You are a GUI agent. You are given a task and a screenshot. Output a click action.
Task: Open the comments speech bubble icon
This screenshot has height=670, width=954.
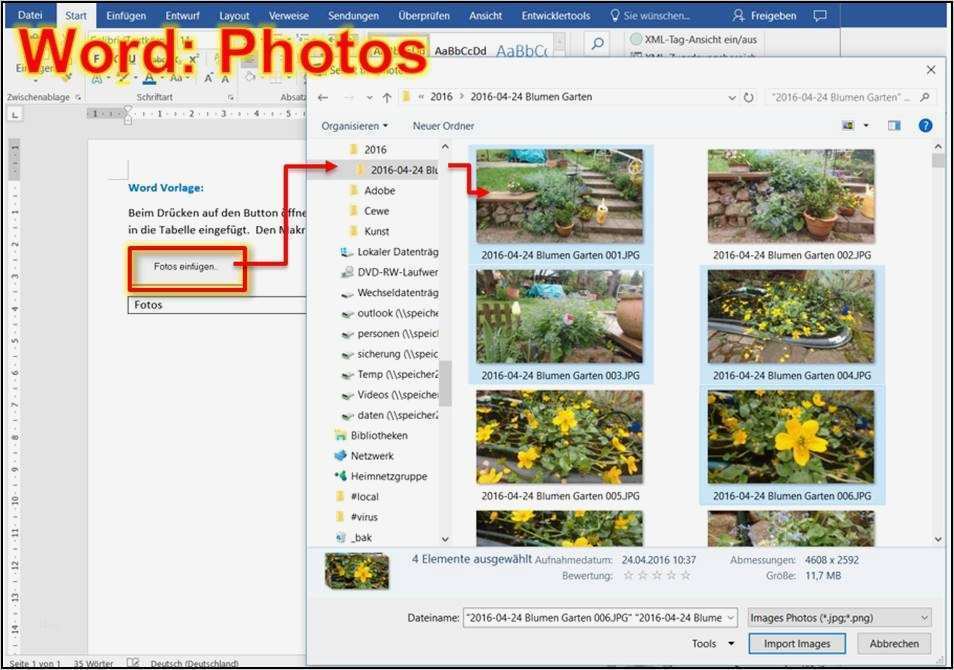coord(820,15)
